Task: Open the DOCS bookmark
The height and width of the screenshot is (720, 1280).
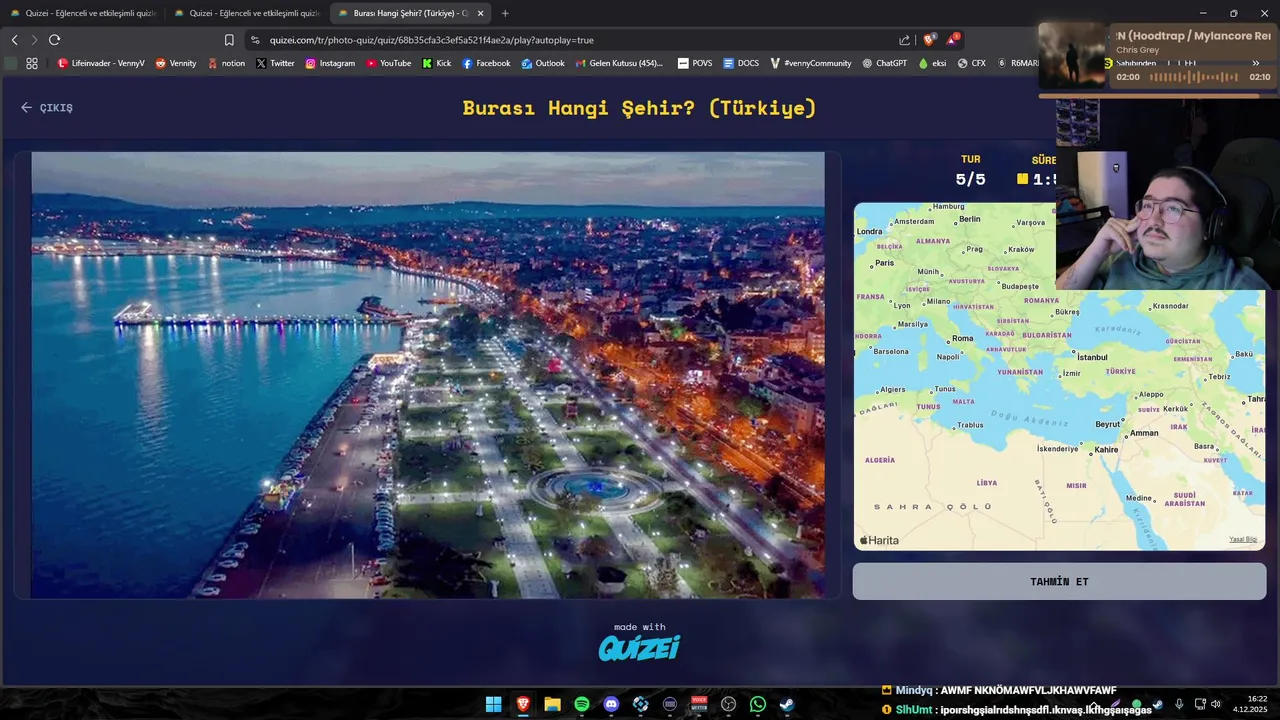Action: coord(741,63)
